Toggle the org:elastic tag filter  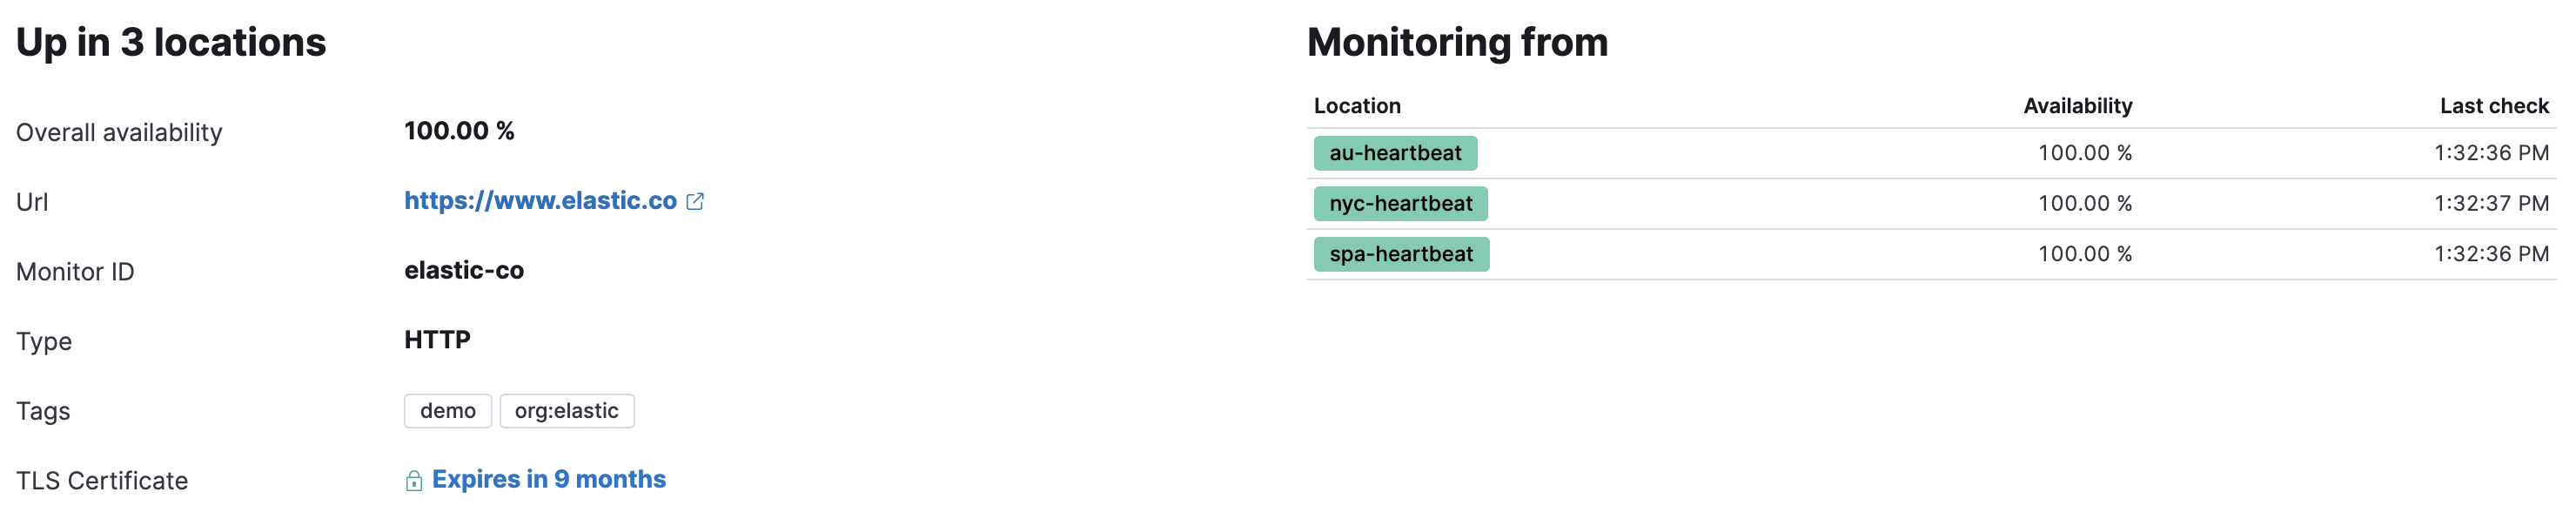coord(566,410)
